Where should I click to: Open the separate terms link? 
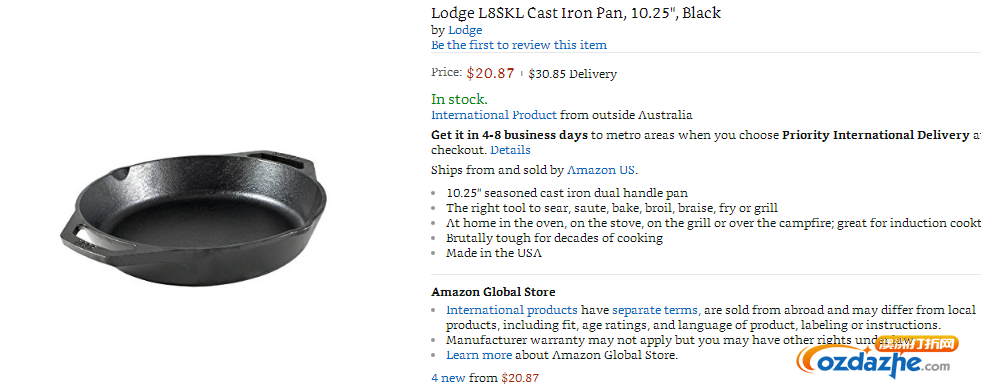coord(656,310)
